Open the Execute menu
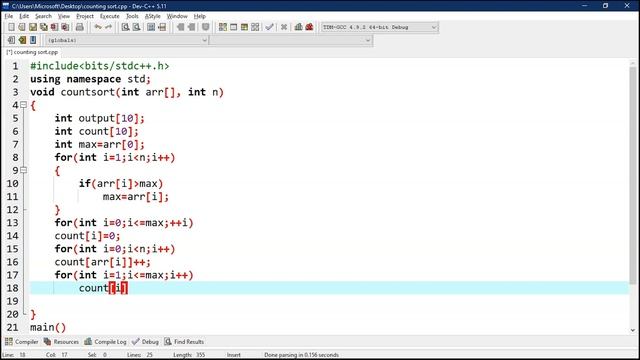The height and width of the screenshot is (360, 640). tap(110, 16)
